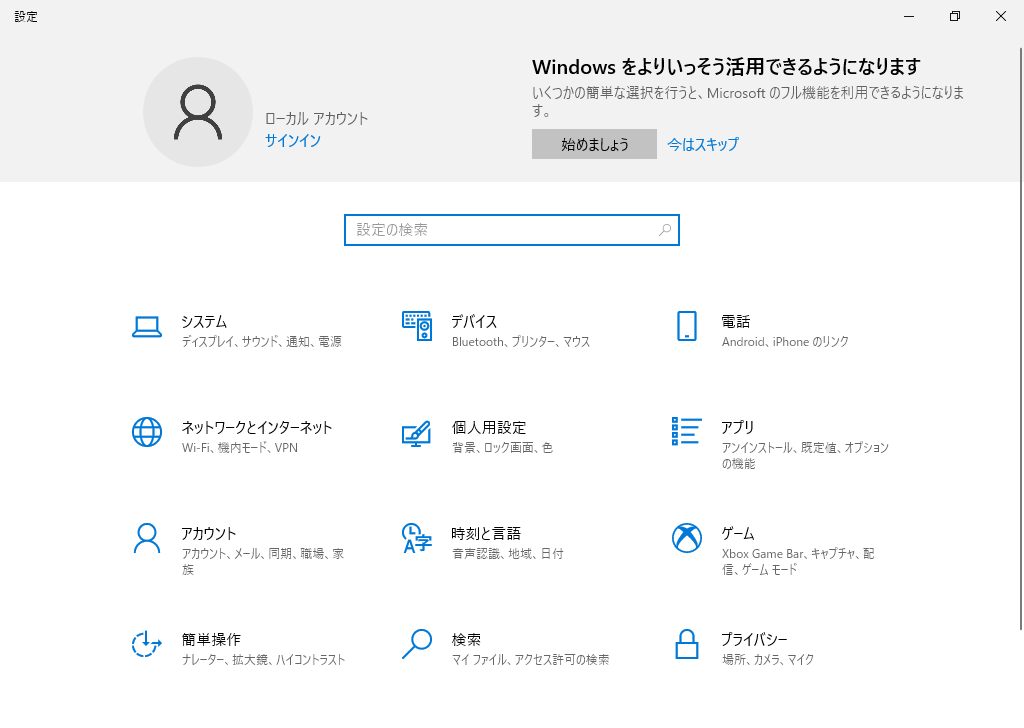This screenshot has height=728, width=1024.
Task: Click the 今はスキップ link
Action: point(703,144)
